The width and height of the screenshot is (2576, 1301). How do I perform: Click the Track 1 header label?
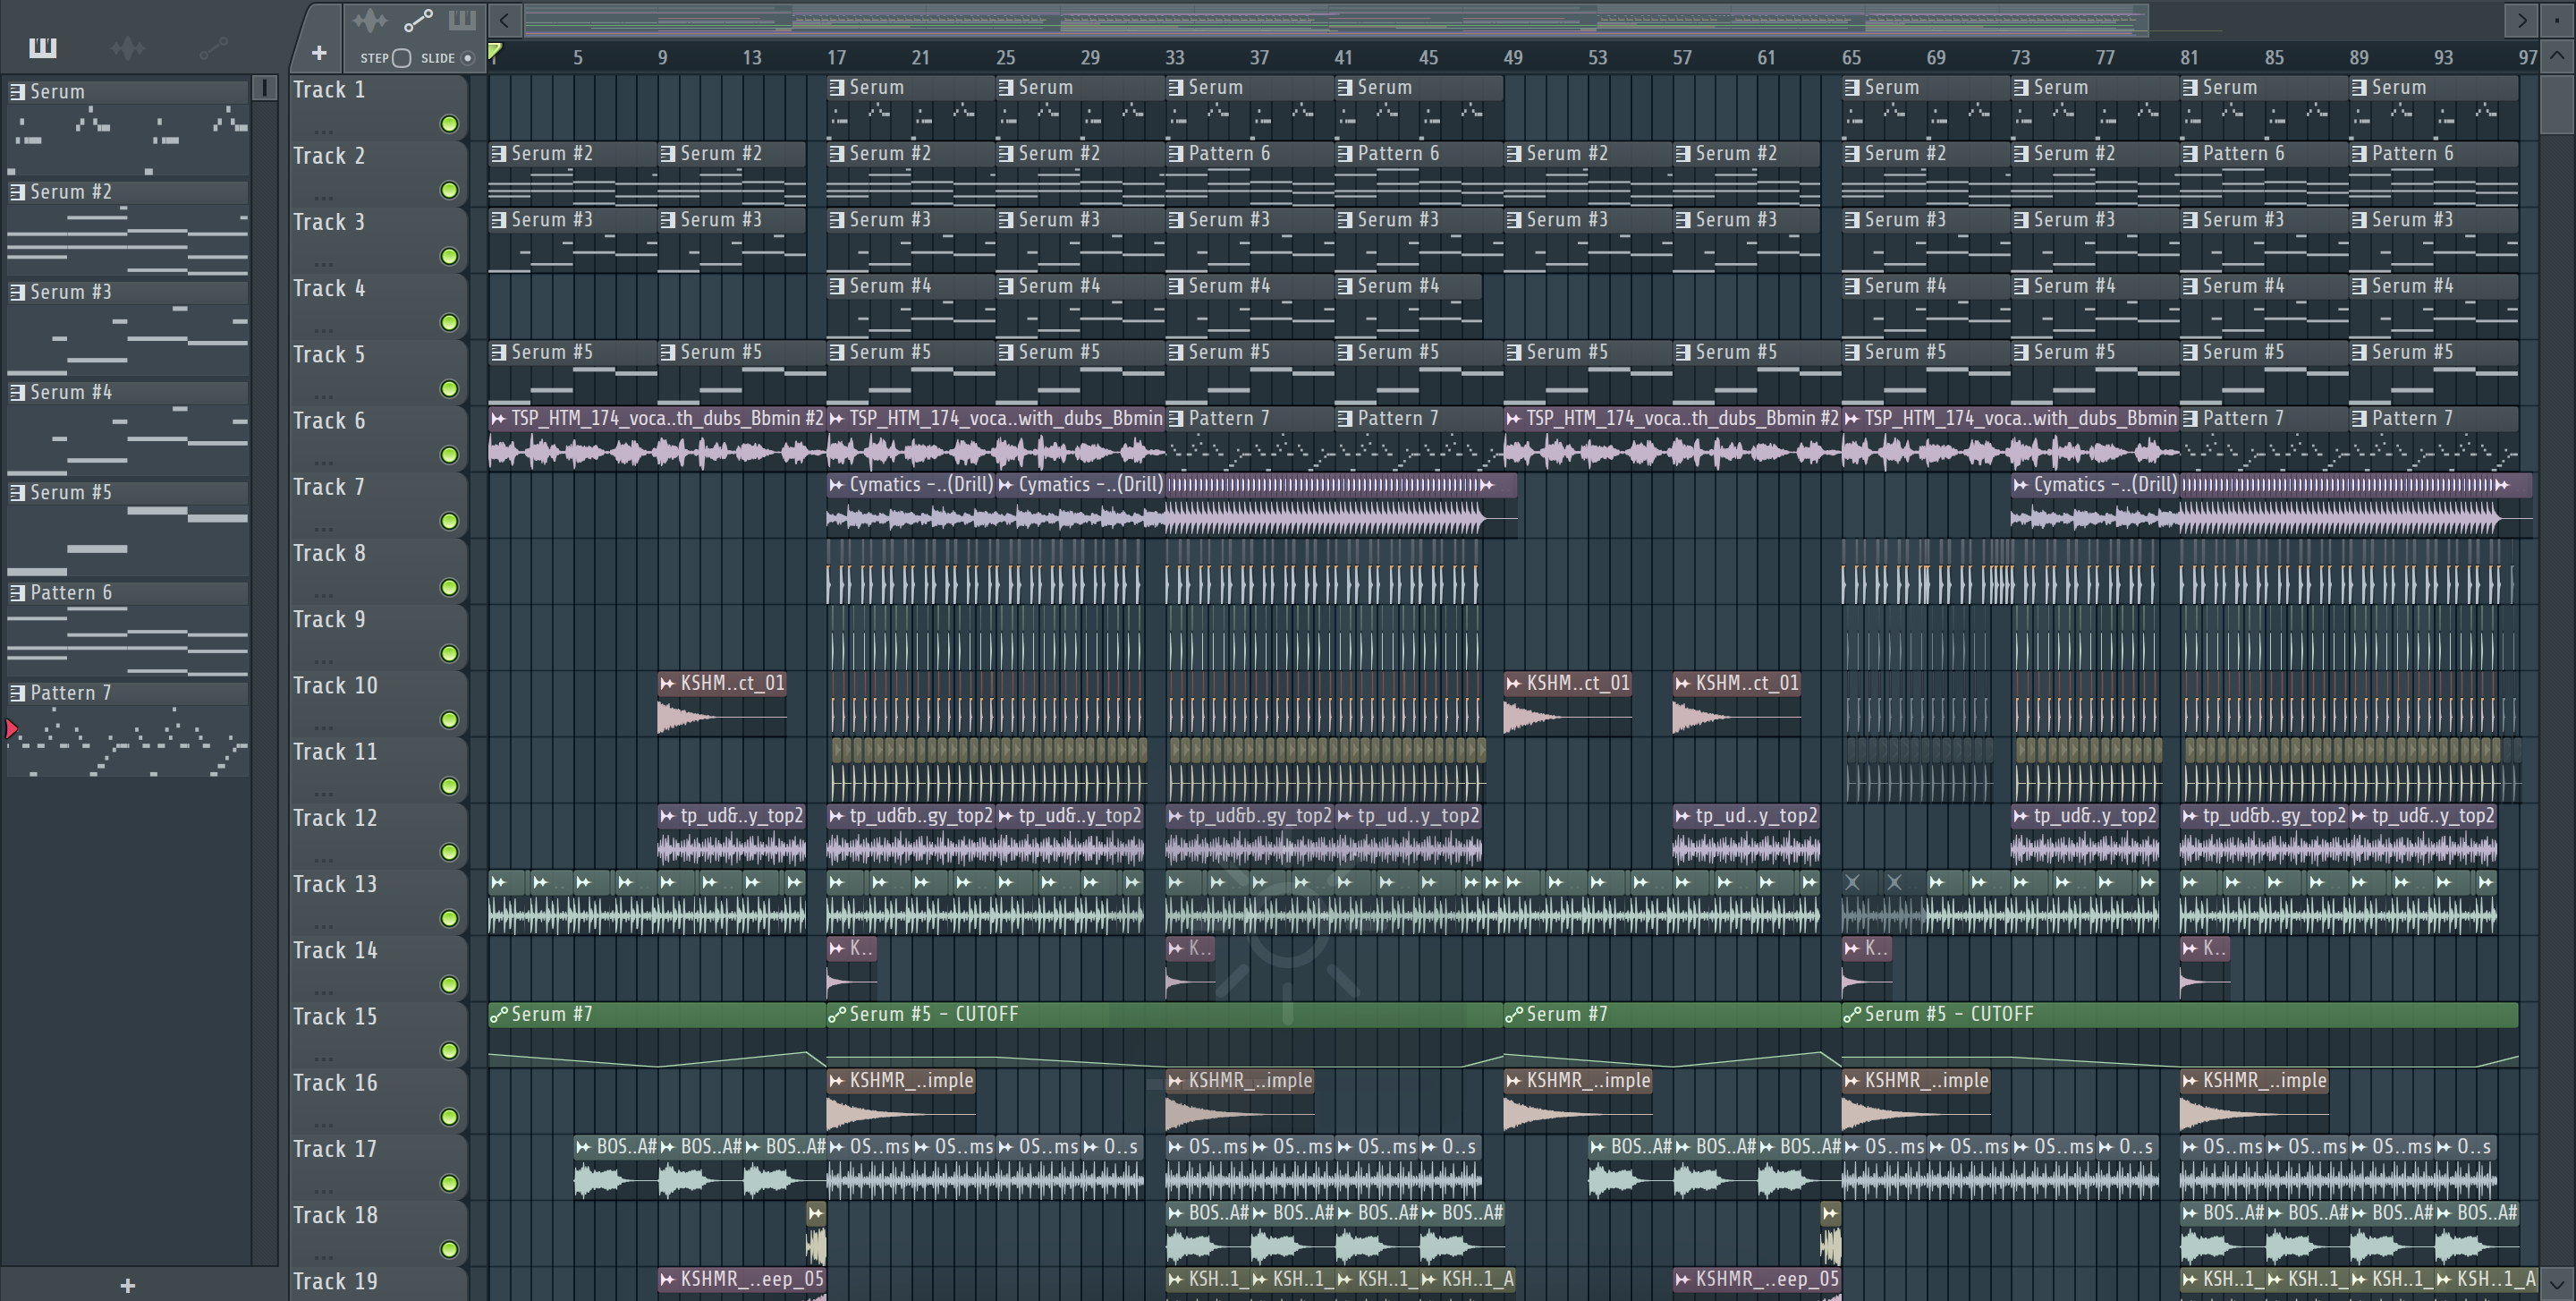(x=329, y=90)
